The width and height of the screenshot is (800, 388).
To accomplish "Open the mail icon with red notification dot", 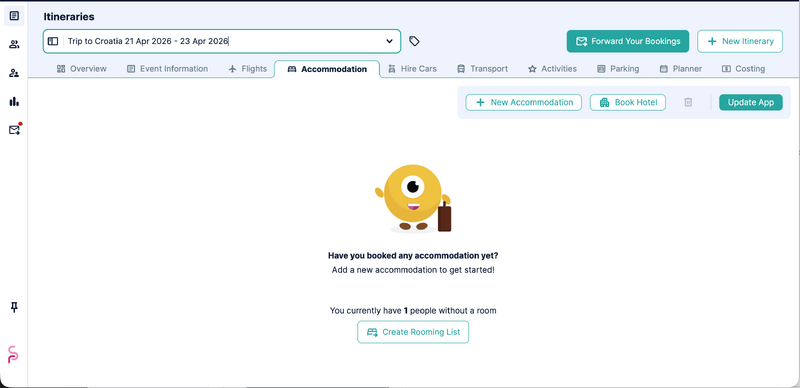I will (x=15, y=130).
